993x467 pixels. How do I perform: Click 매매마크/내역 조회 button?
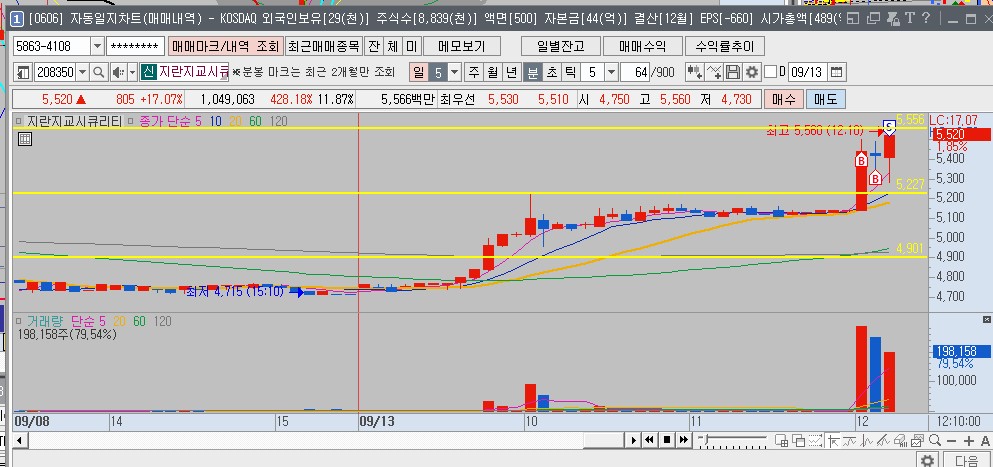224,46
